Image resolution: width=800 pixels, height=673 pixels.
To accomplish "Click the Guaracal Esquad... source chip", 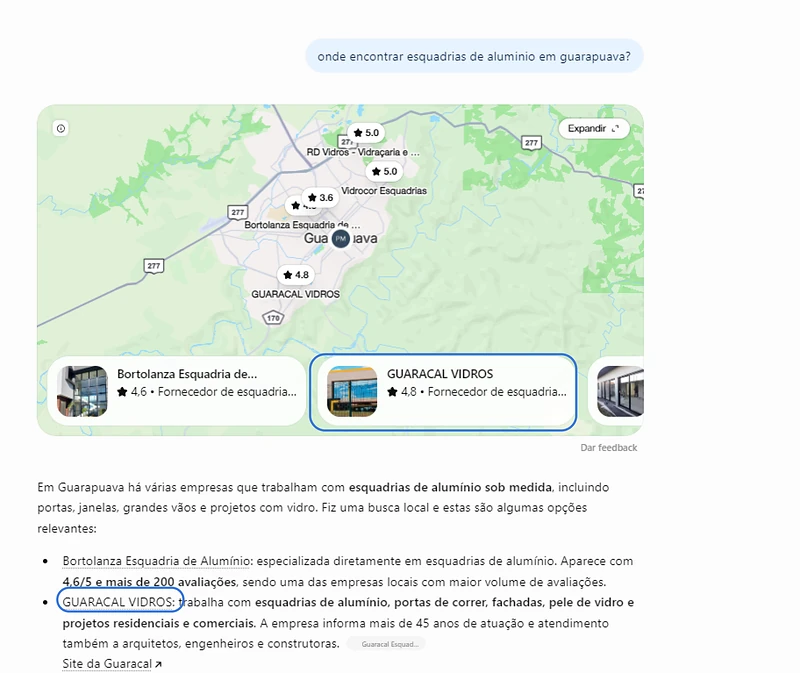I will [386, 644].
